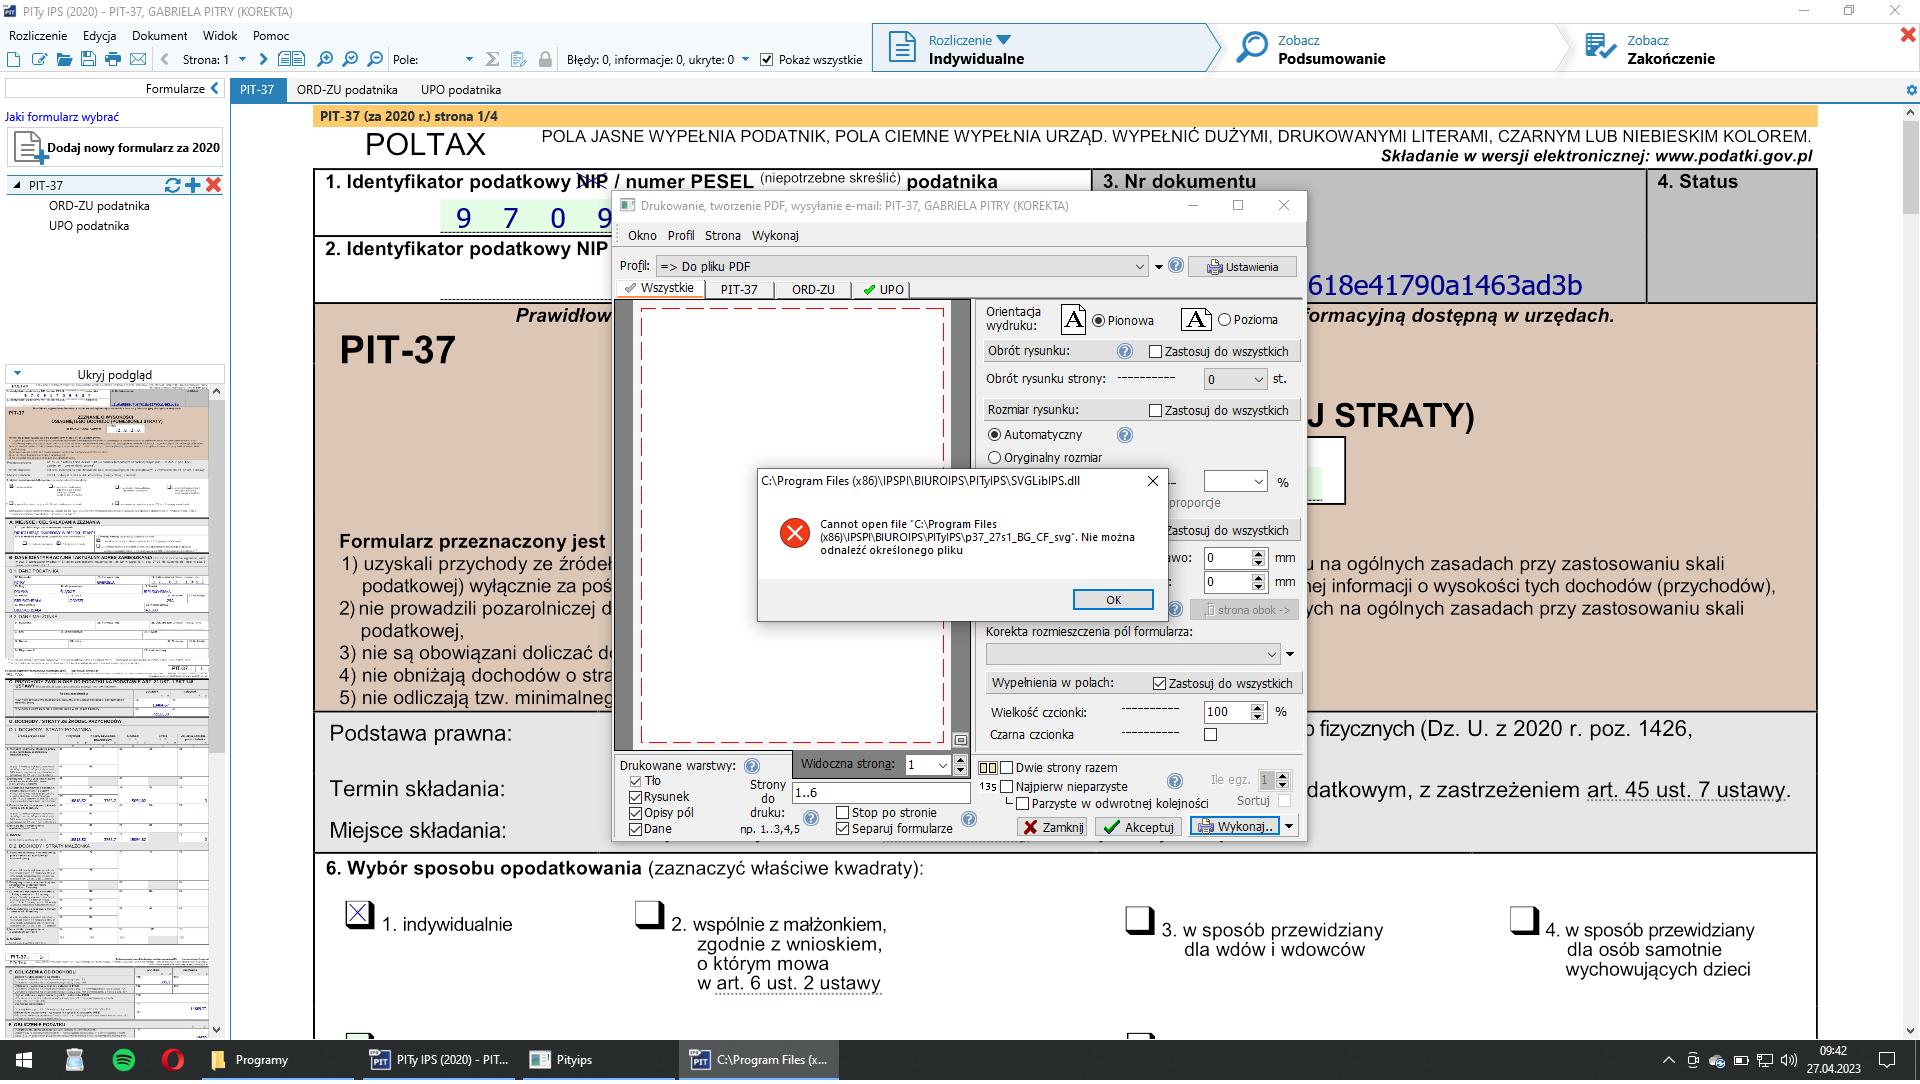Click the sum (sigma) icon
The width and height of the screenshot is (1920, 1084).
492,60
